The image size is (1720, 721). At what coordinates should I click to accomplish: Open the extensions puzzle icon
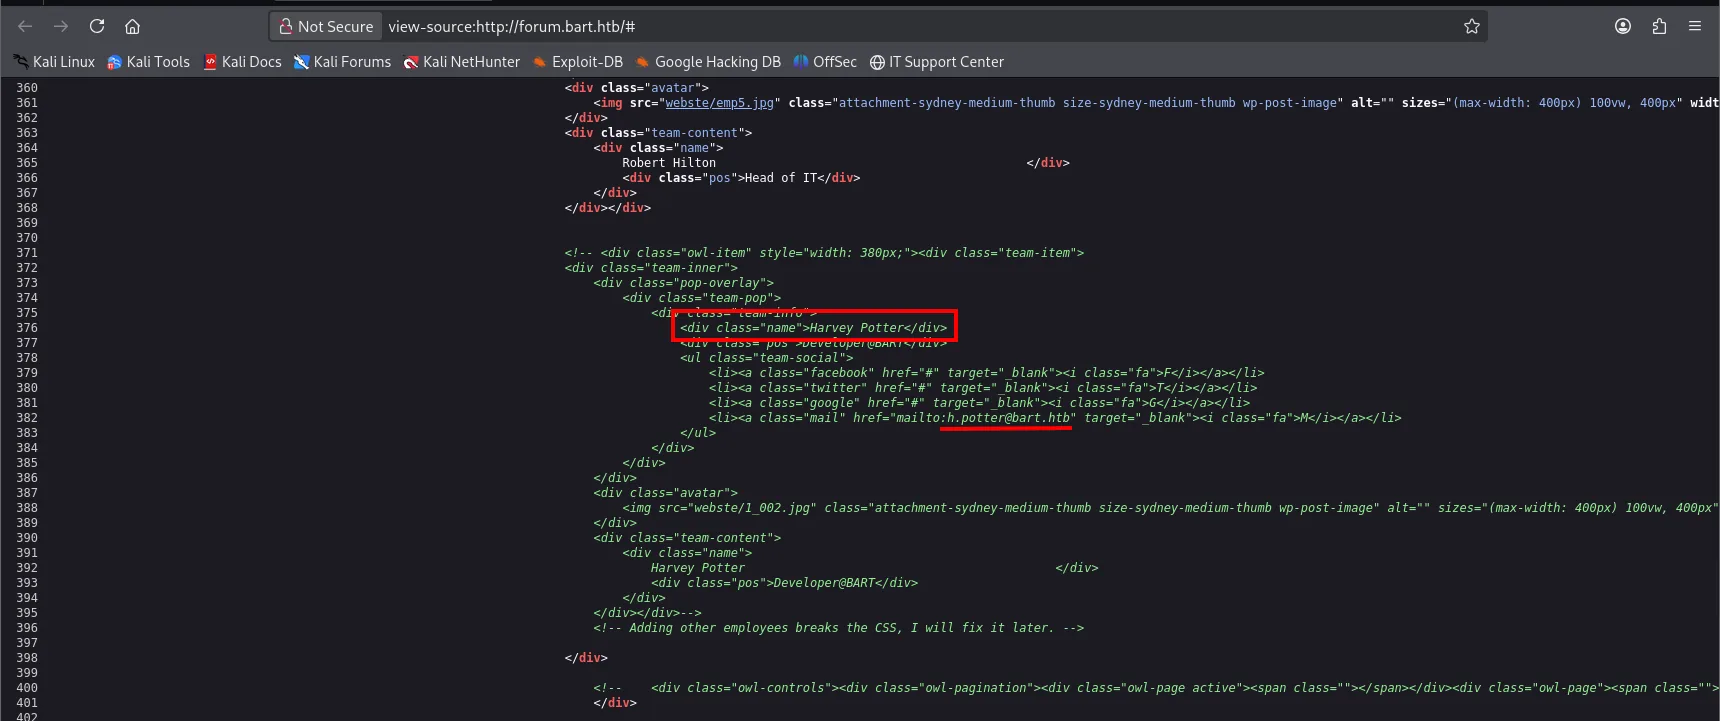pyautogui.click(x=1659, y=26)
